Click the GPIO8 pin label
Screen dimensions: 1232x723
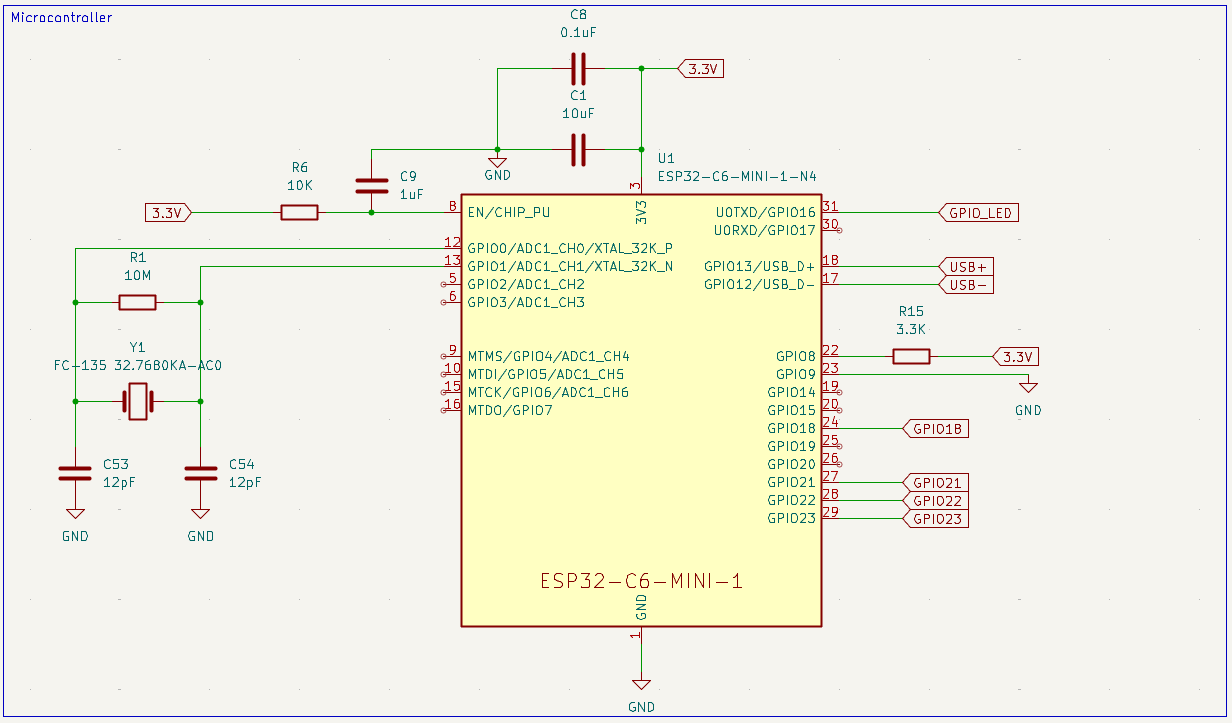point(796,356)
